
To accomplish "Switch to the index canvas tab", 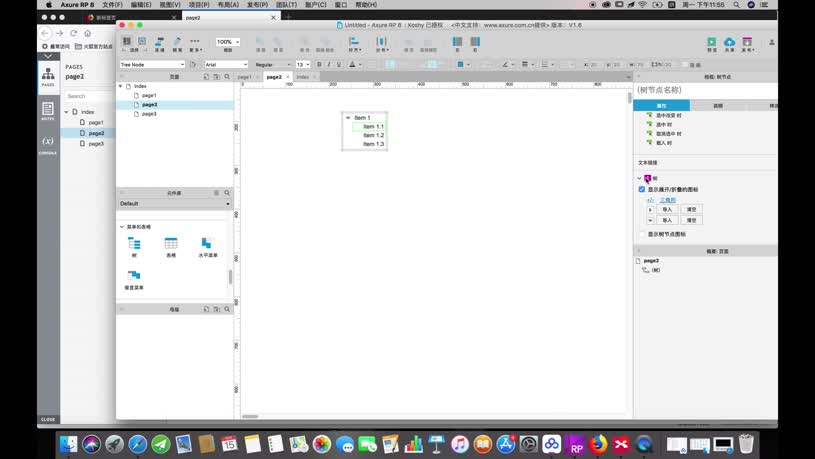I will (303, 77).
